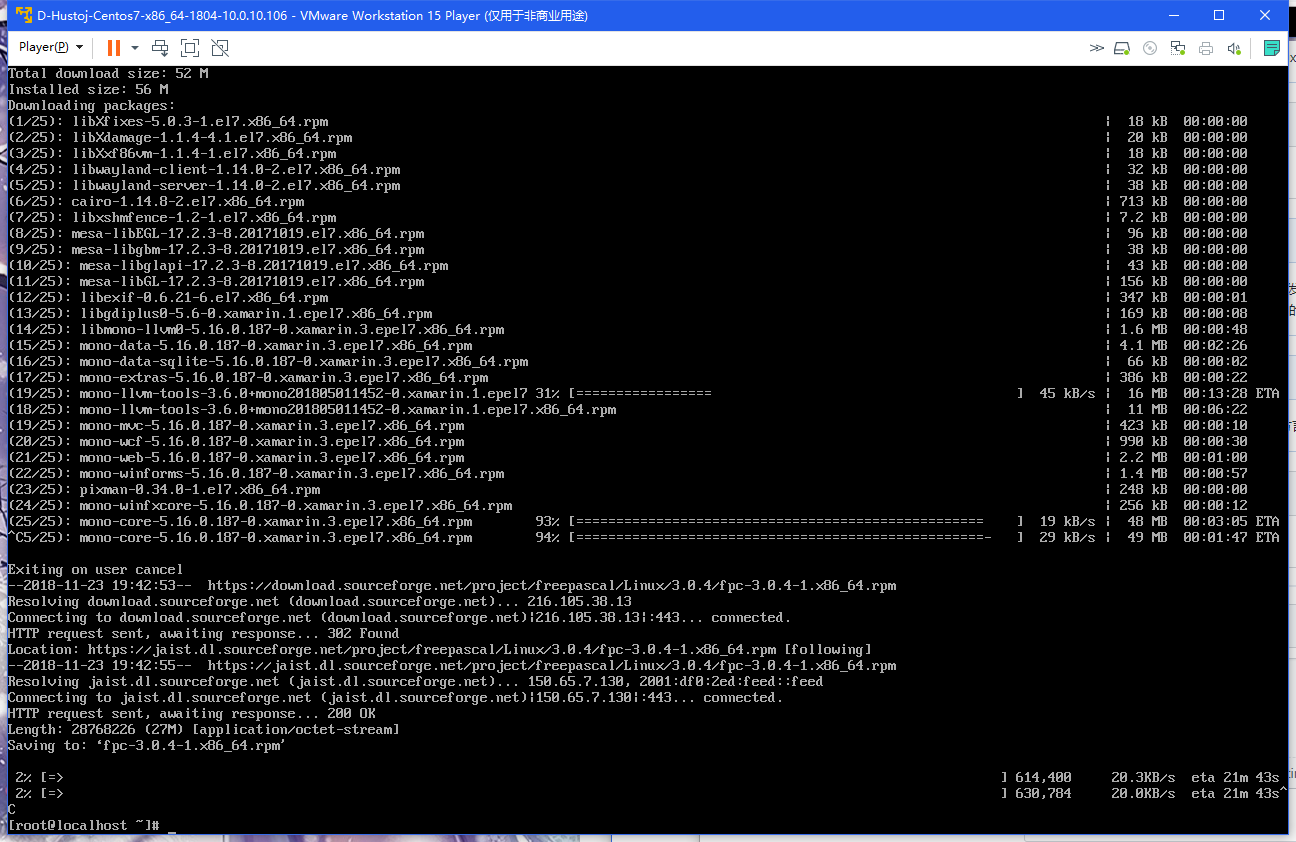Viewport: 1296px width, 842px height.
Task: Toggle the sticky note message panel
Action: (x=1272, y=47)
